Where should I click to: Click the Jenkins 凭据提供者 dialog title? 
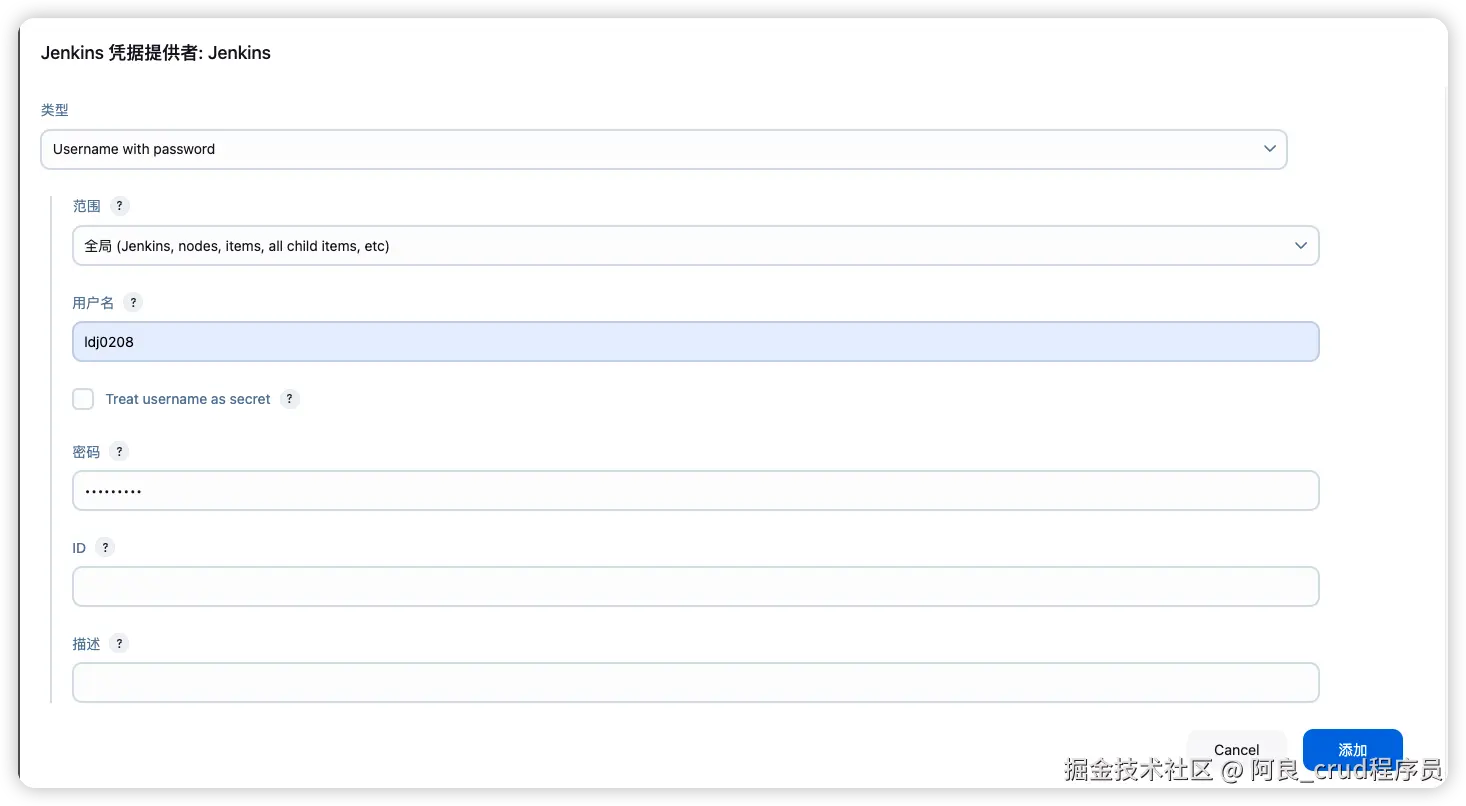156,53
